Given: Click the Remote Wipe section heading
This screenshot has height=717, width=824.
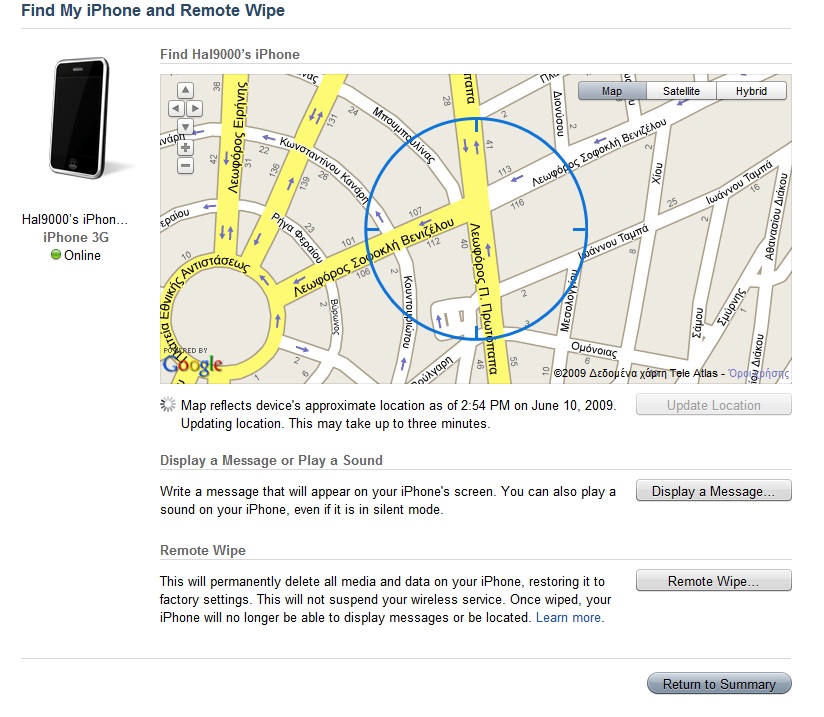Looking at the screenshot, I should (203, 550).
